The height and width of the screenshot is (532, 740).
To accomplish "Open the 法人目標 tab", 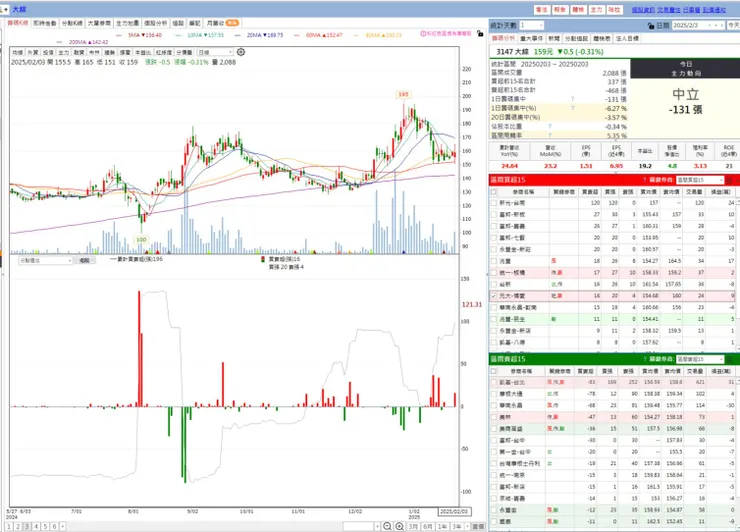I will click(627, 38).
